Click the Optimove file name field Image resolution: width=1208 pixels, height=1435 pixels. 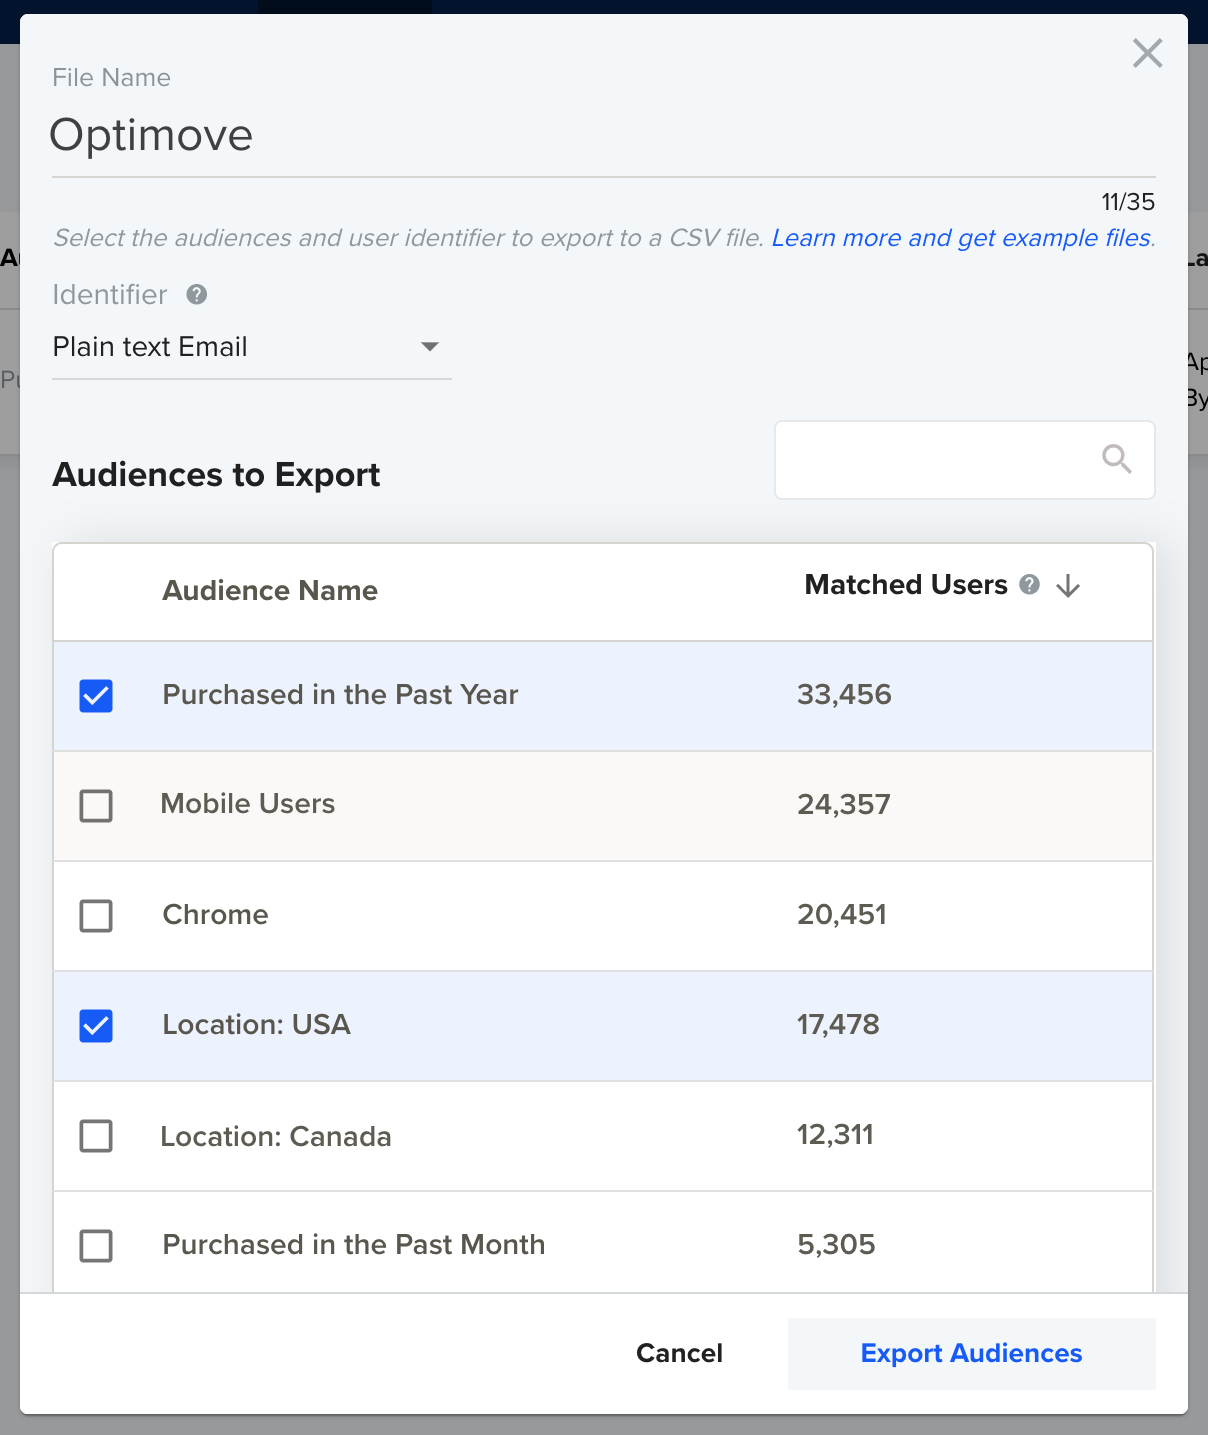click(x=603, y=136)
